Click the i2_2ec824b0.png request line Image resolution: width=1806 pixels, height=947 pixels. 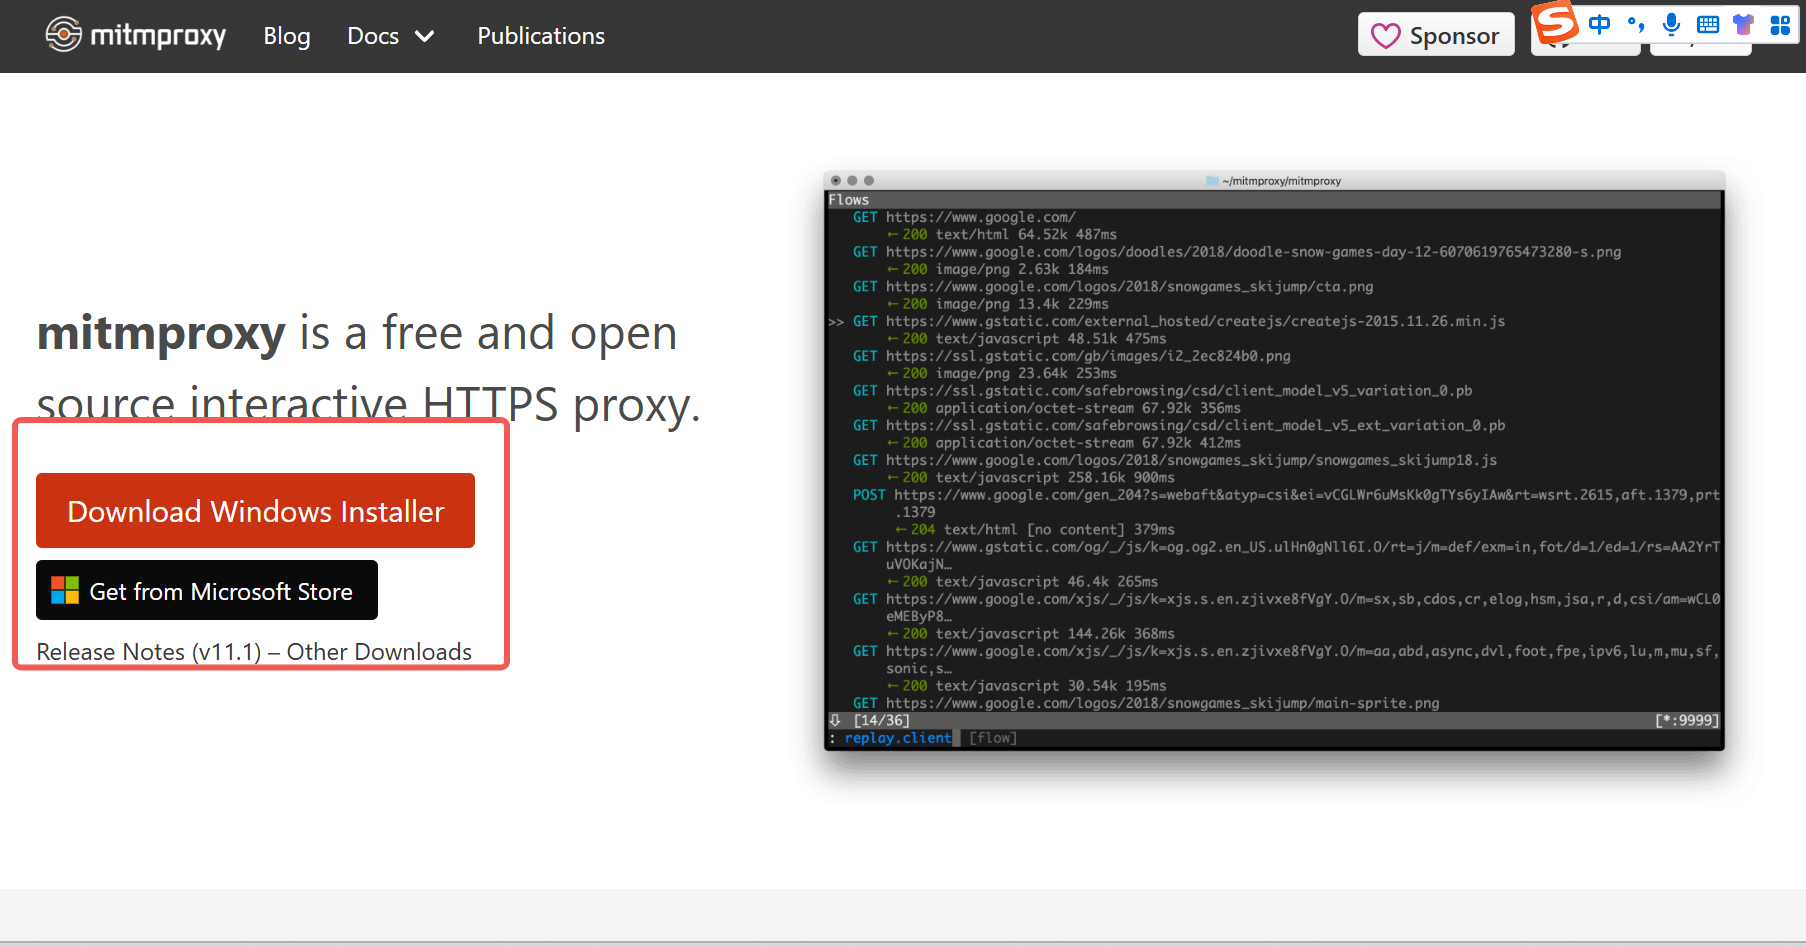[1071, 356]
